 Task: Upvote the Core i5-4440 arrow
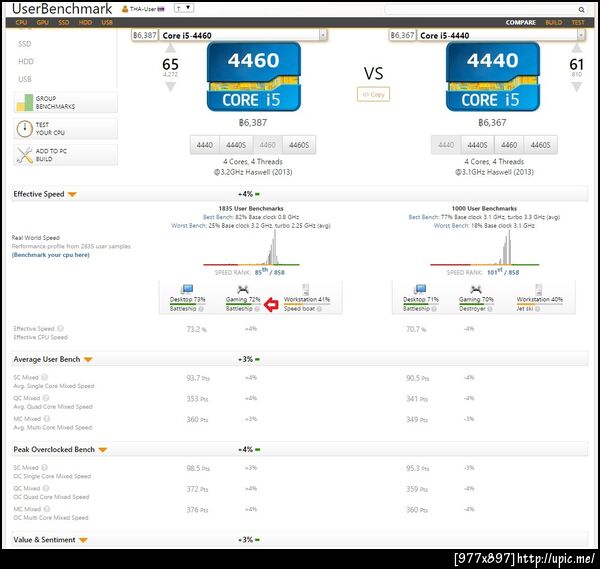(x=577, y=48)
